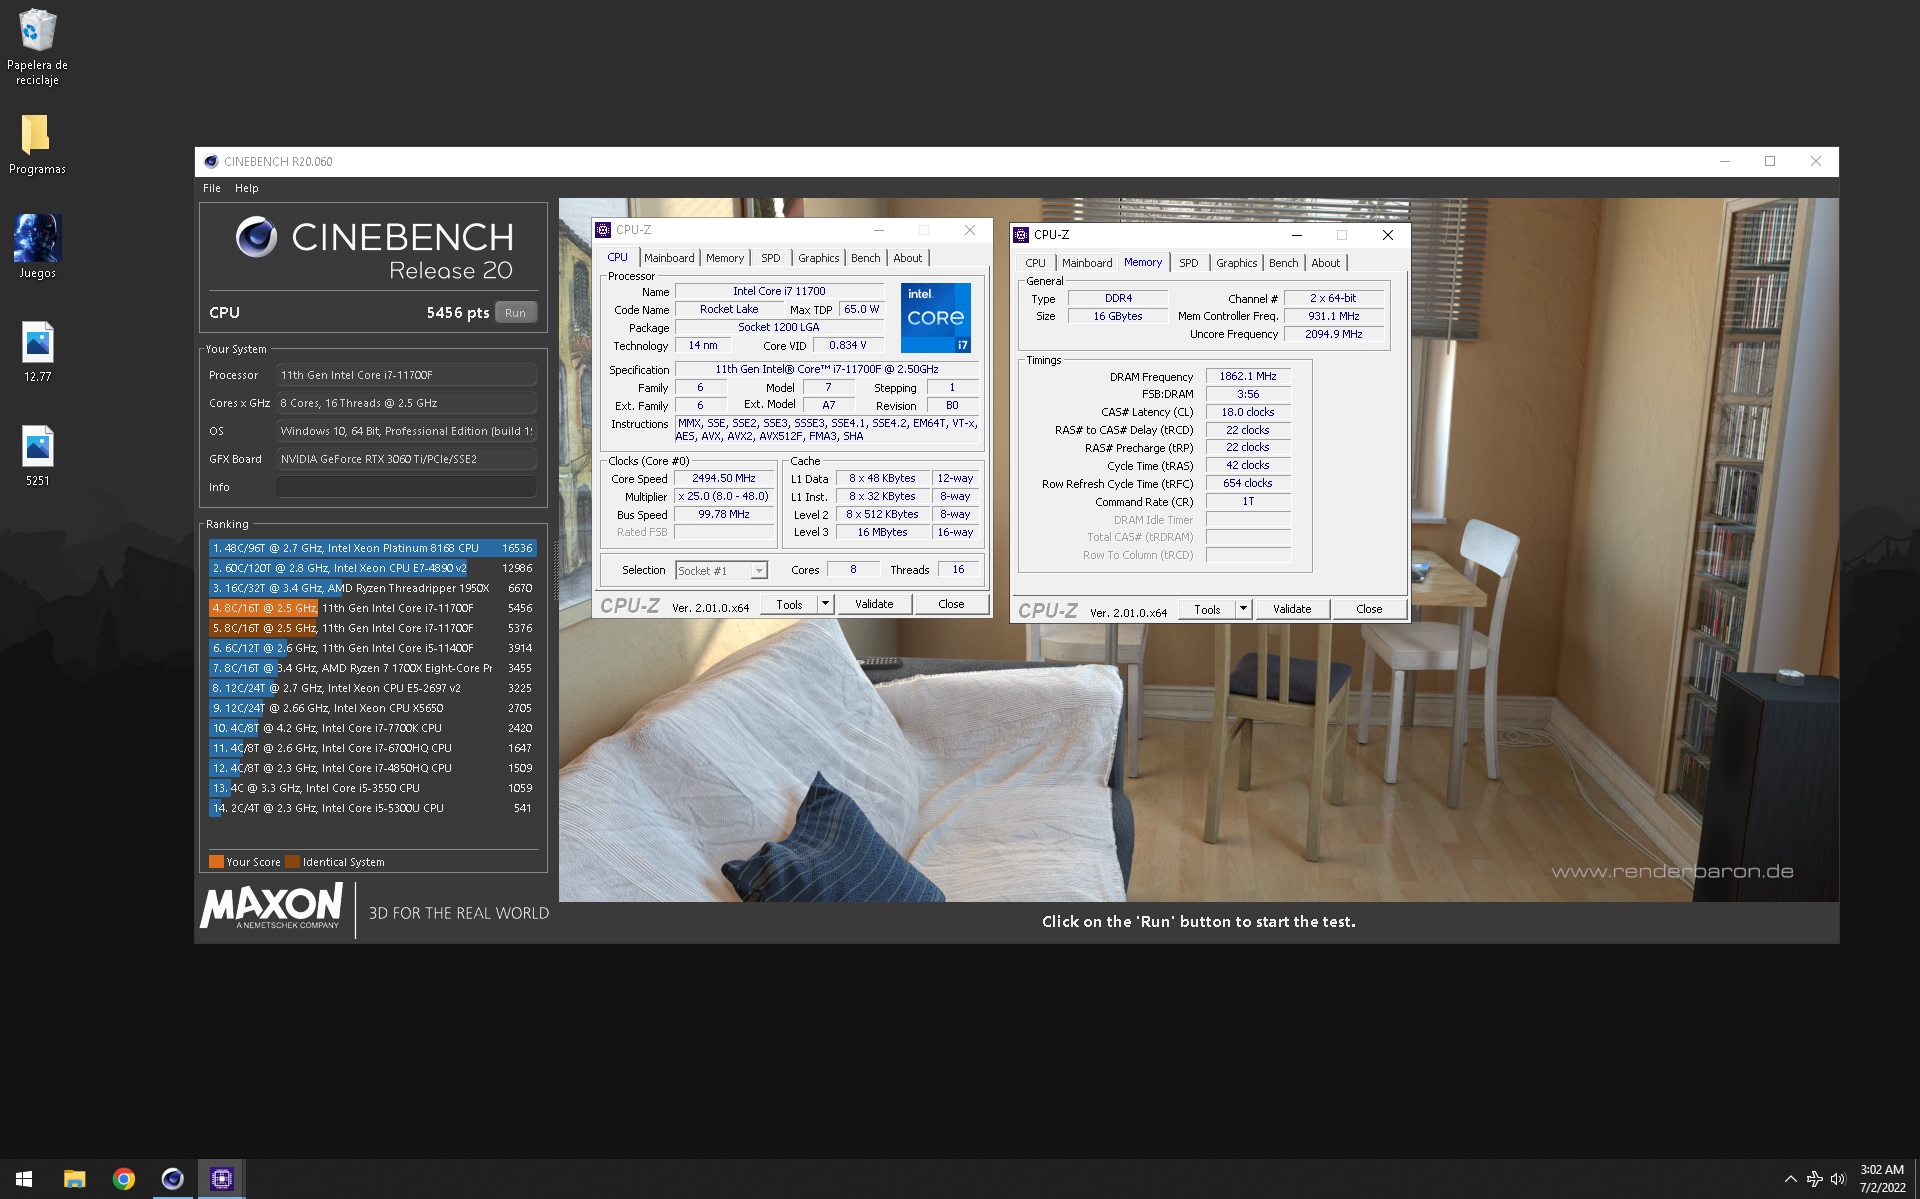Expand Tools dropdown arrow in right CPU-Z
Screen dimensions: 1920x1199
tap(1243, 610)
